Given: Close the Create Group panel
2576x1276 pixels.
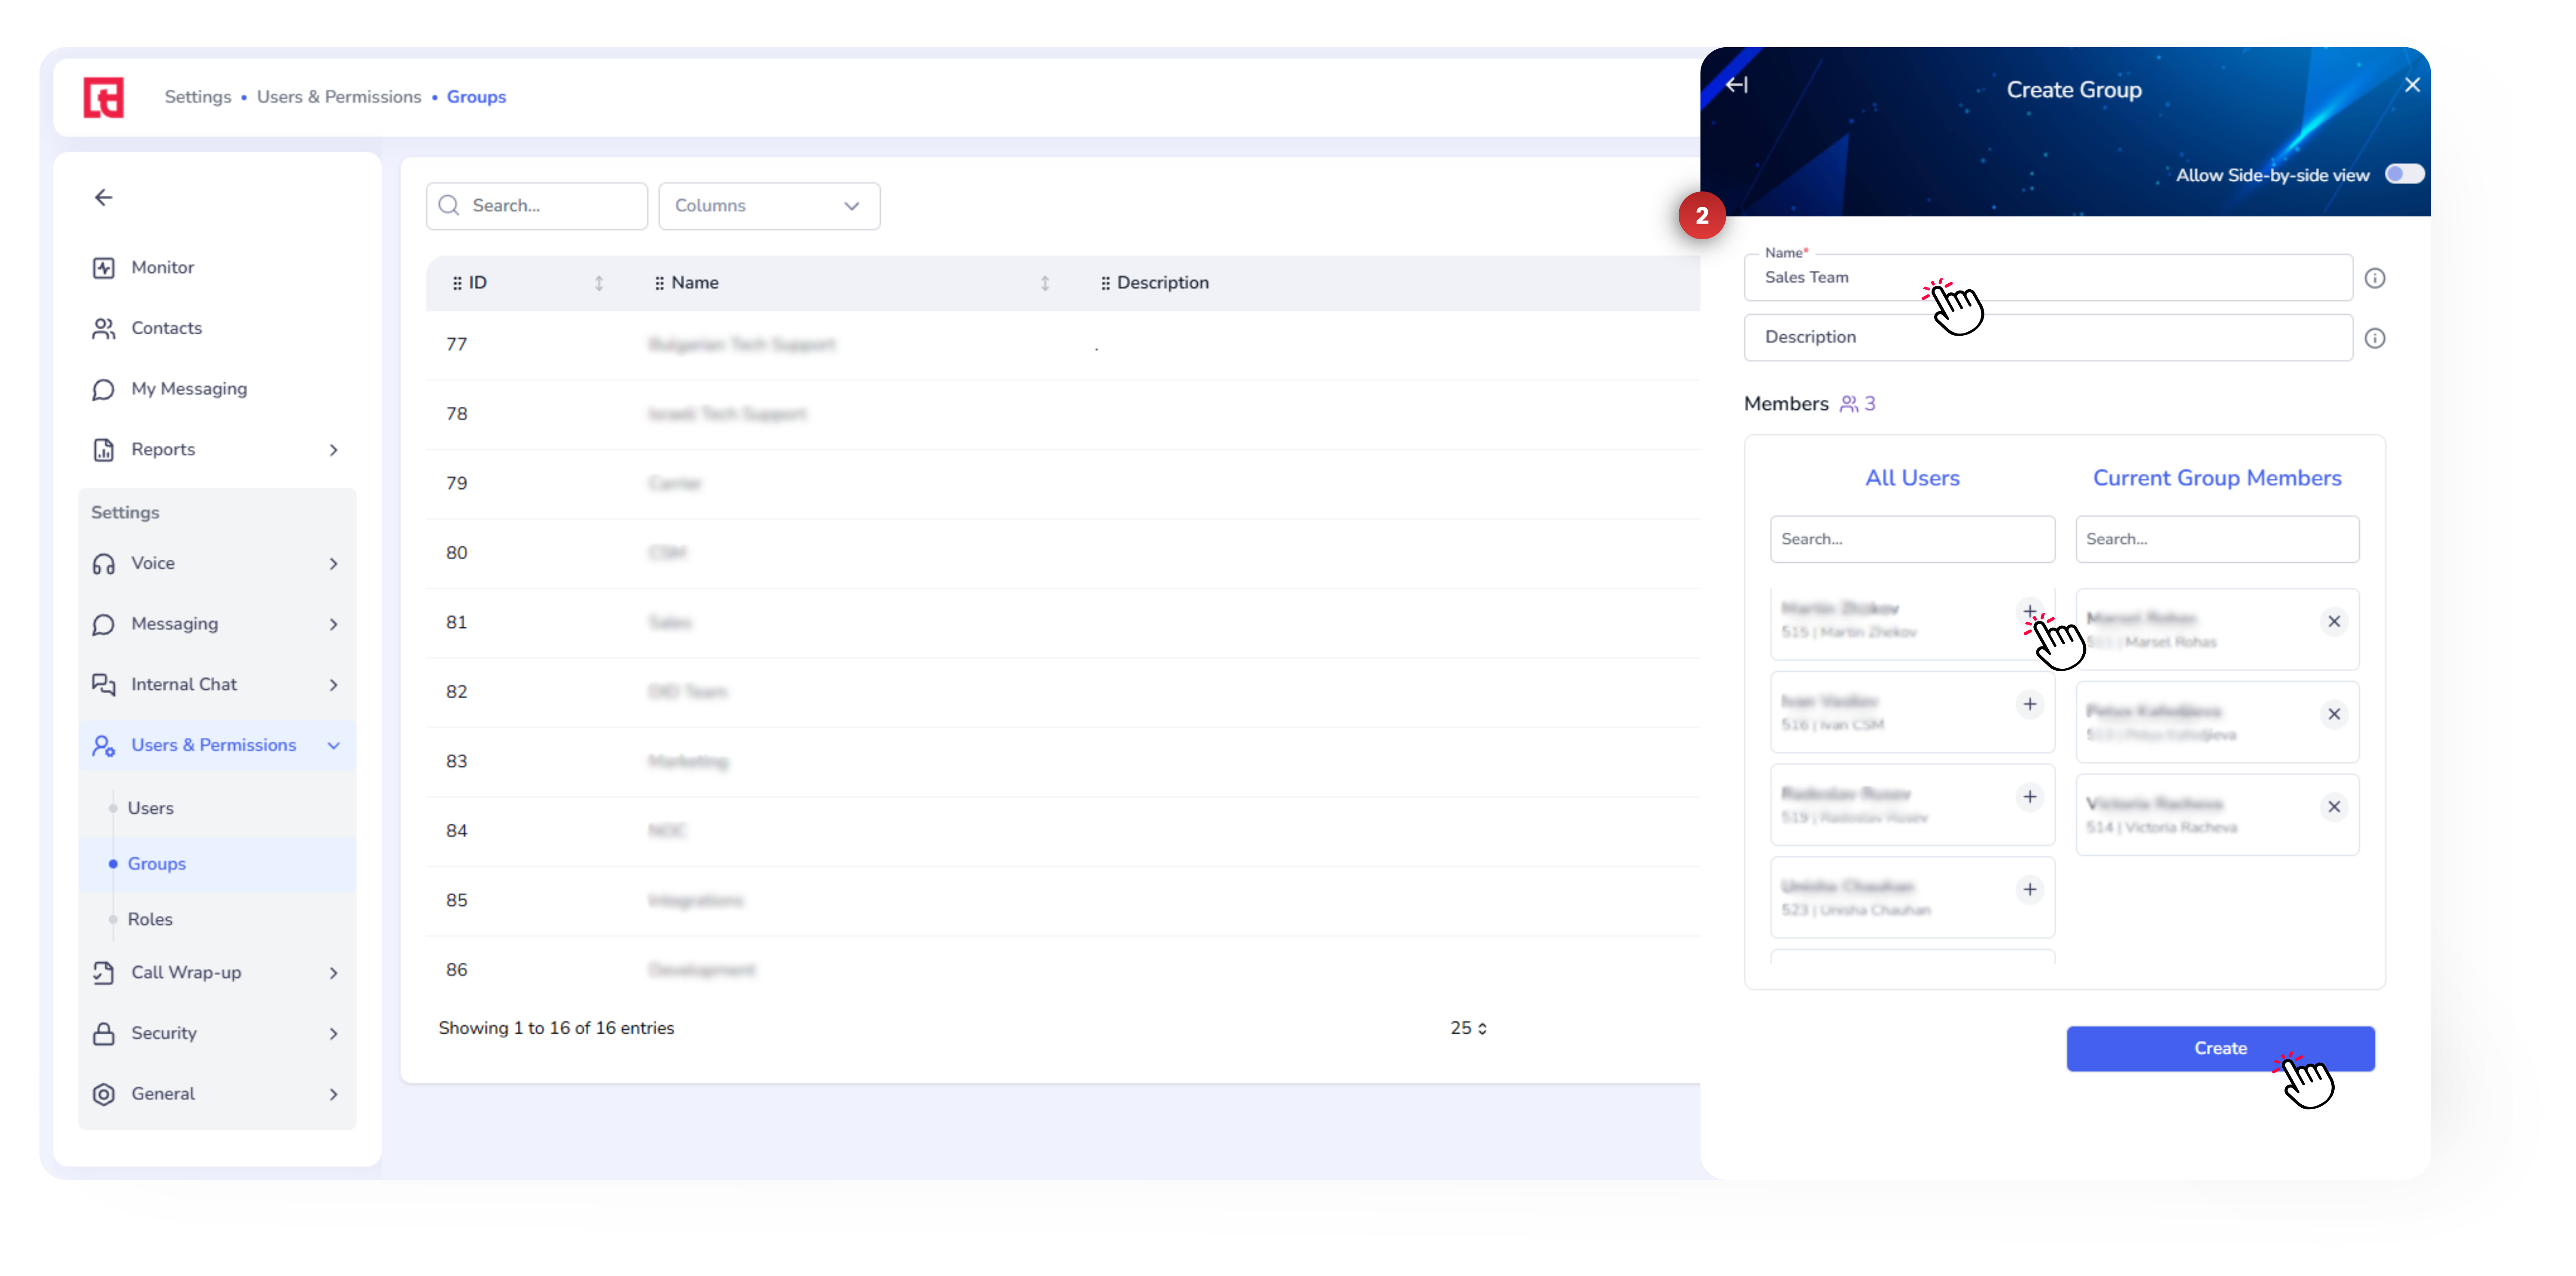Looking at the screenshot, I should 2411,85.
